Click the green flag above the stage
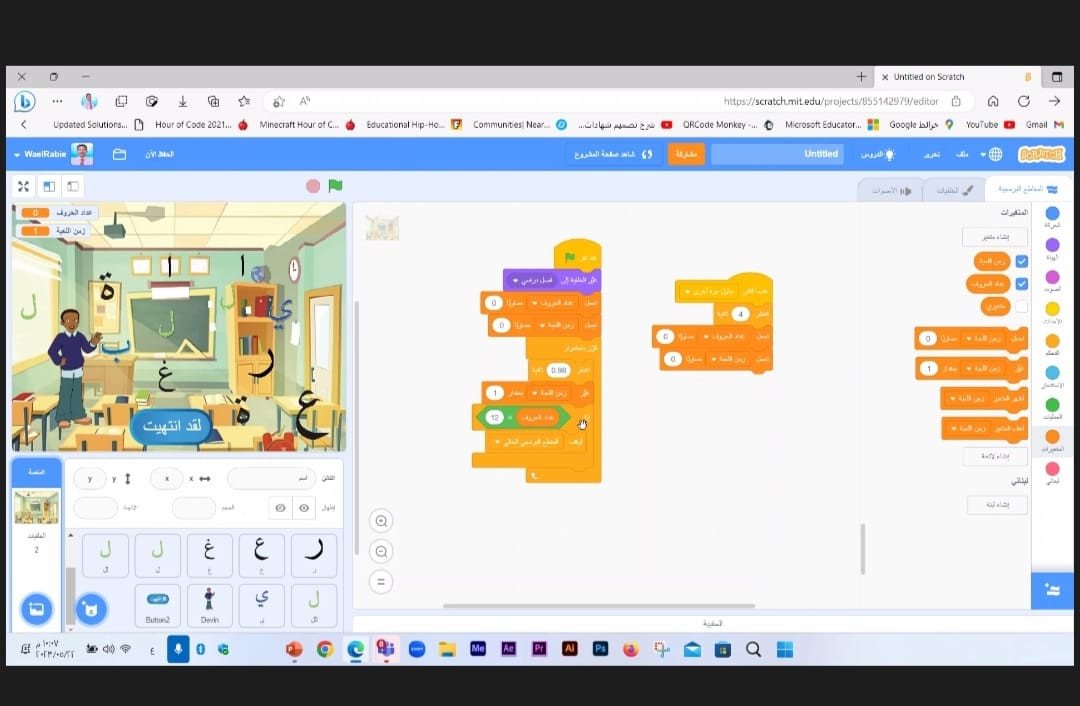Image resolution: width=1080 pixels, height=706 pixels. click(335, 185)
